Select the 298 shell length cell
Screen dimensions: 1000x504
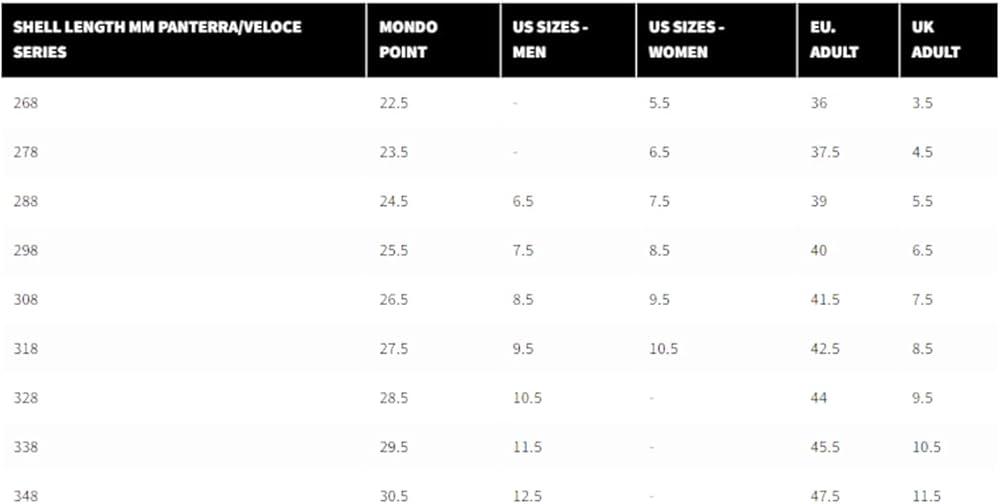click(x=26, y=250)
